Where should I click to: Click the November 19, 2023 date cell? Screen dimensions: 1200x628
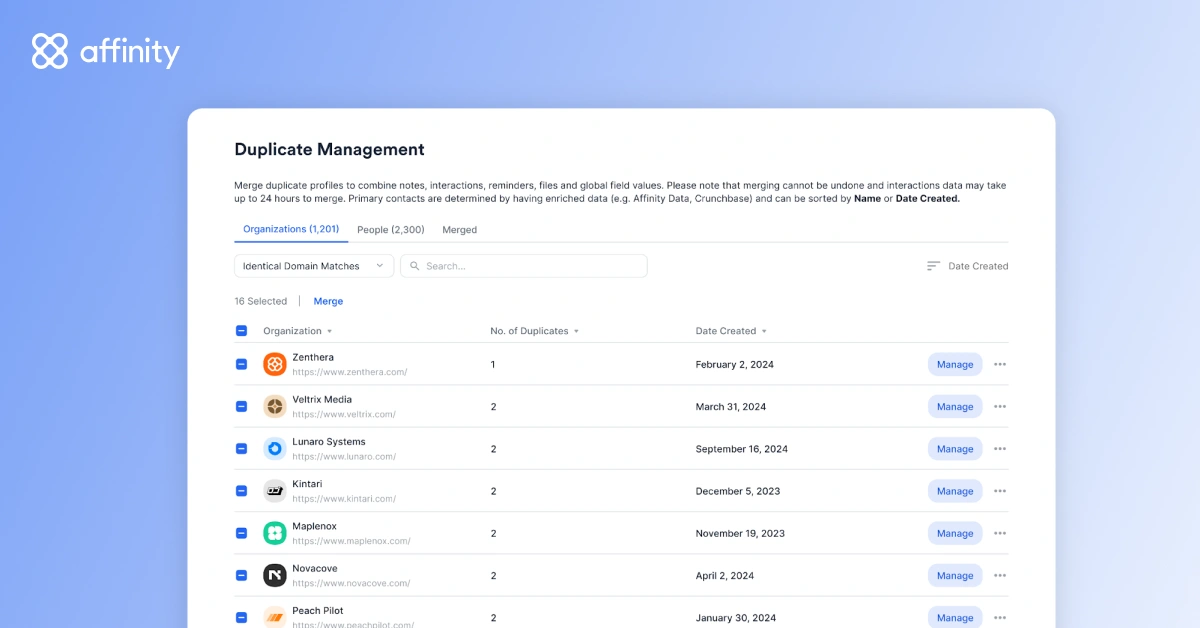click(740, 533)
